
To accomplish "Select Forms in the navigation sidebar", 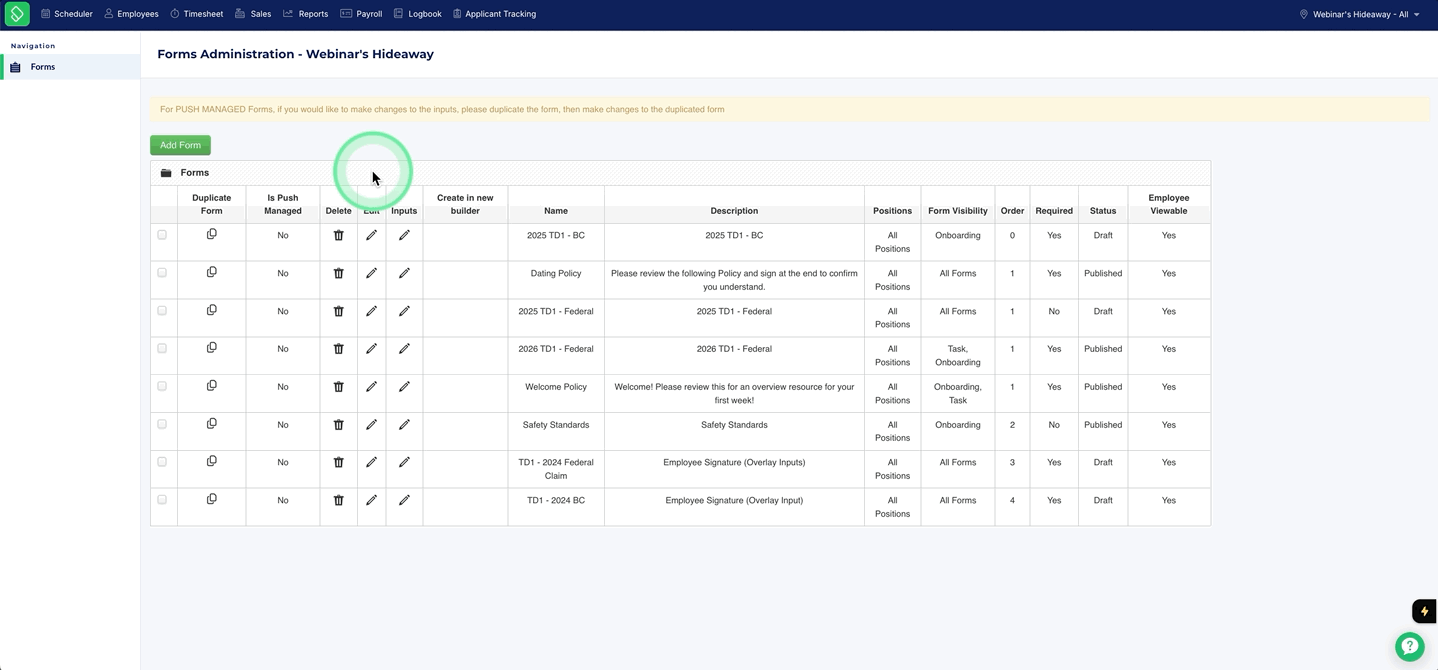I will 70,67.
